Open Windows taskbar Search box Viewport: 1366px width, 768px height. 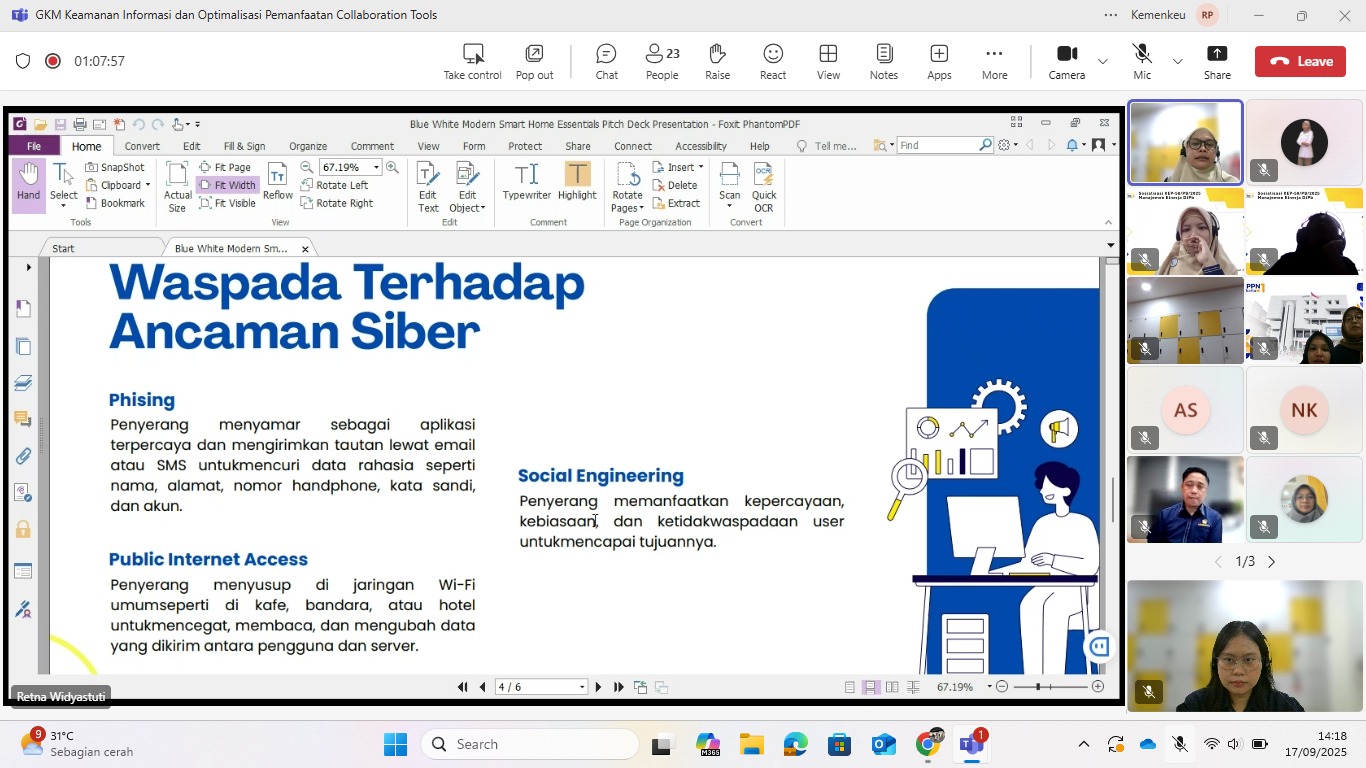coord(530,744)
